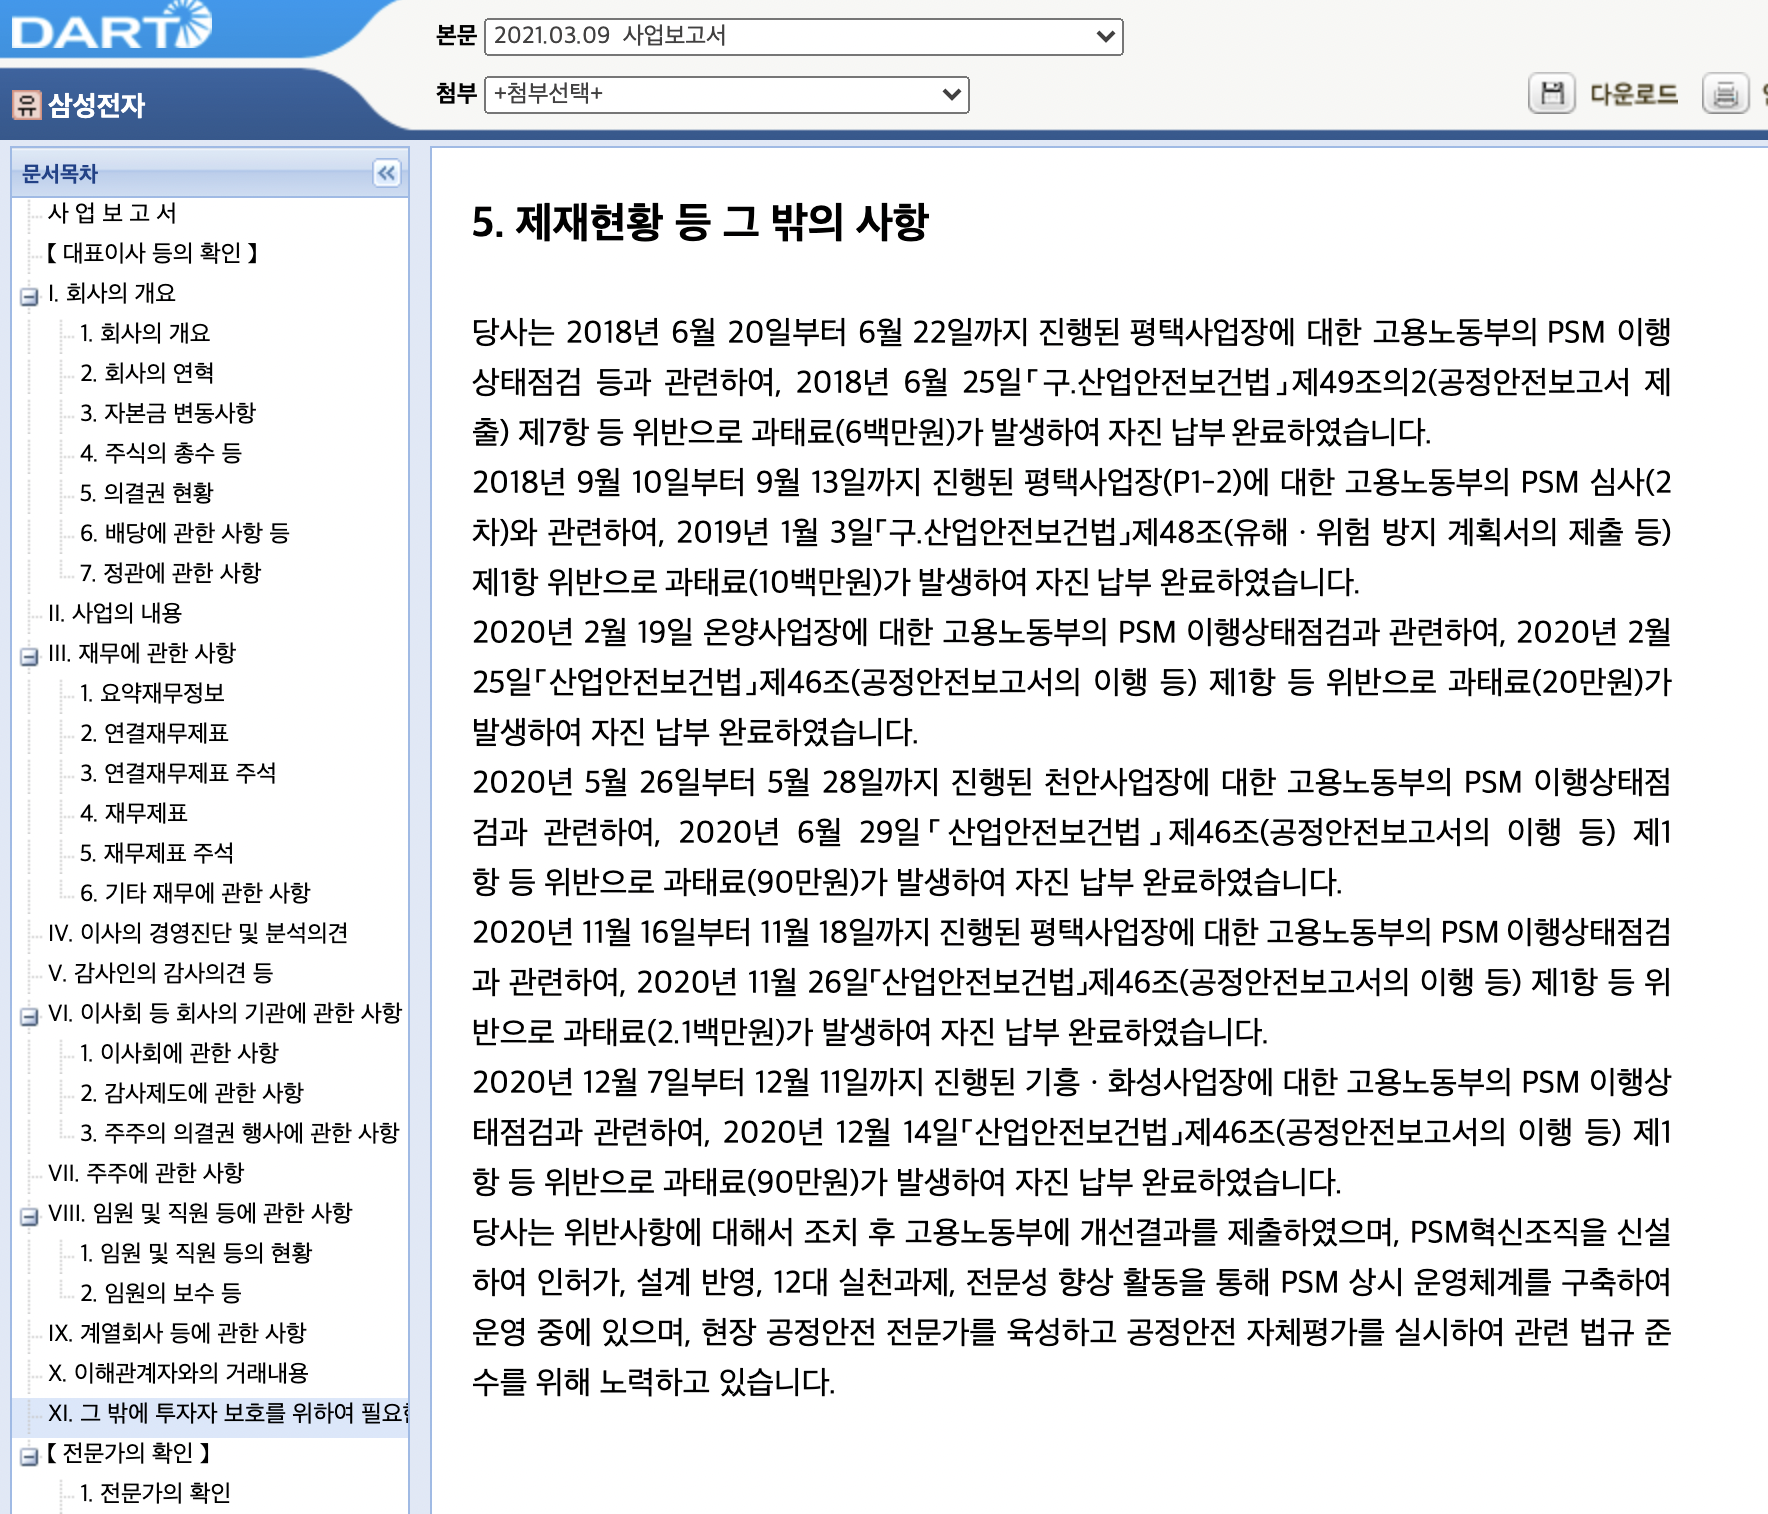Collapse the 전문가의 확인 tree node
The width and height of the screenshot is (1768, 1514).
[x=29, y=1456]
